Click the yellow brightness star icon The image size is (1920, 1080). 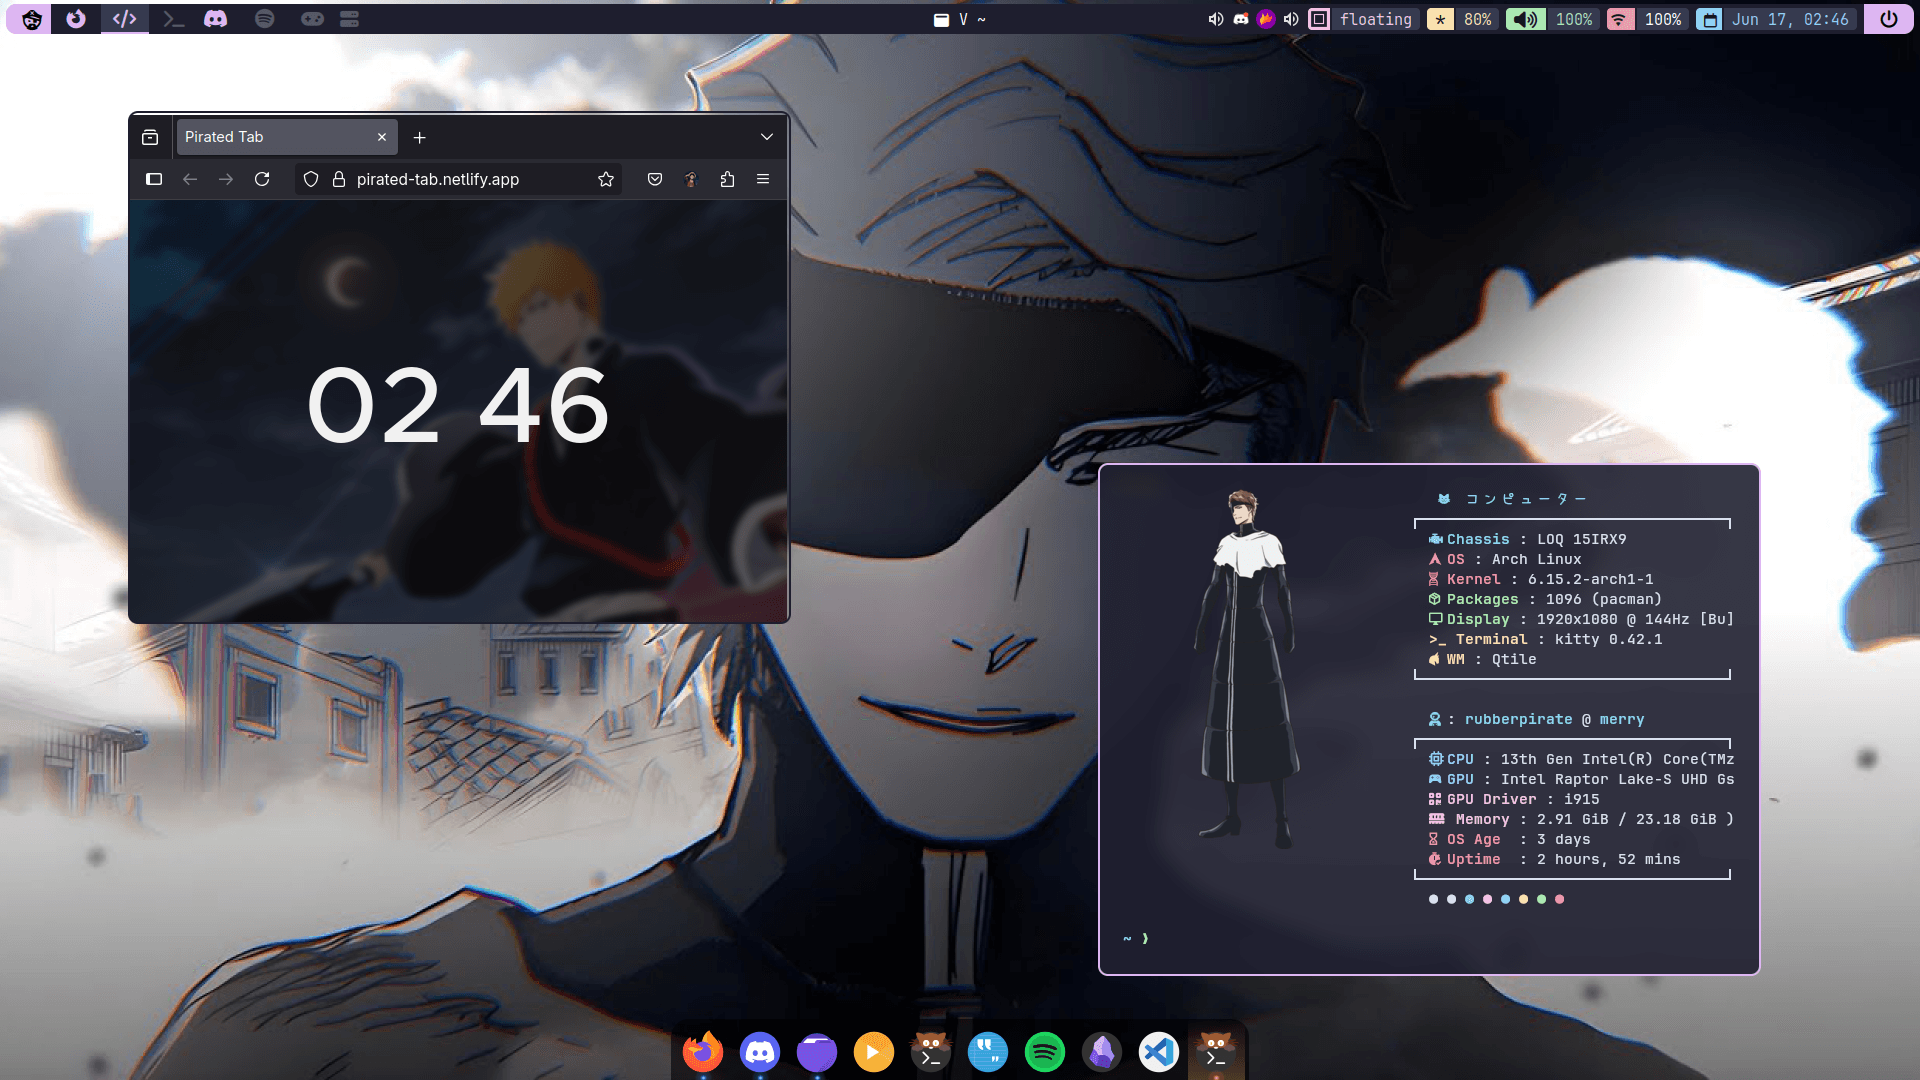(1440, 19)
